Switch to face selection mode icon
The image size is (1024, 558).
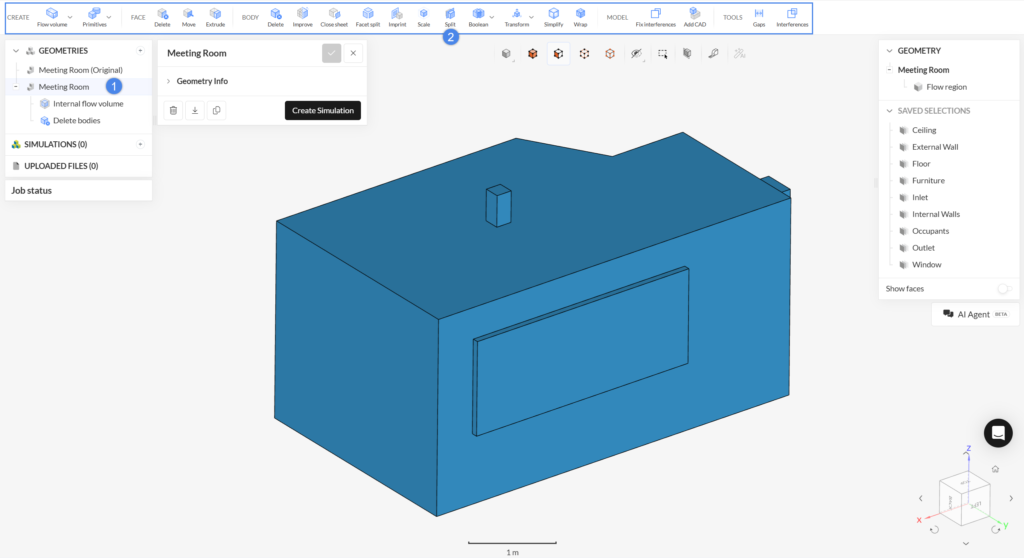pyautogui.click(x=558, y=54)
